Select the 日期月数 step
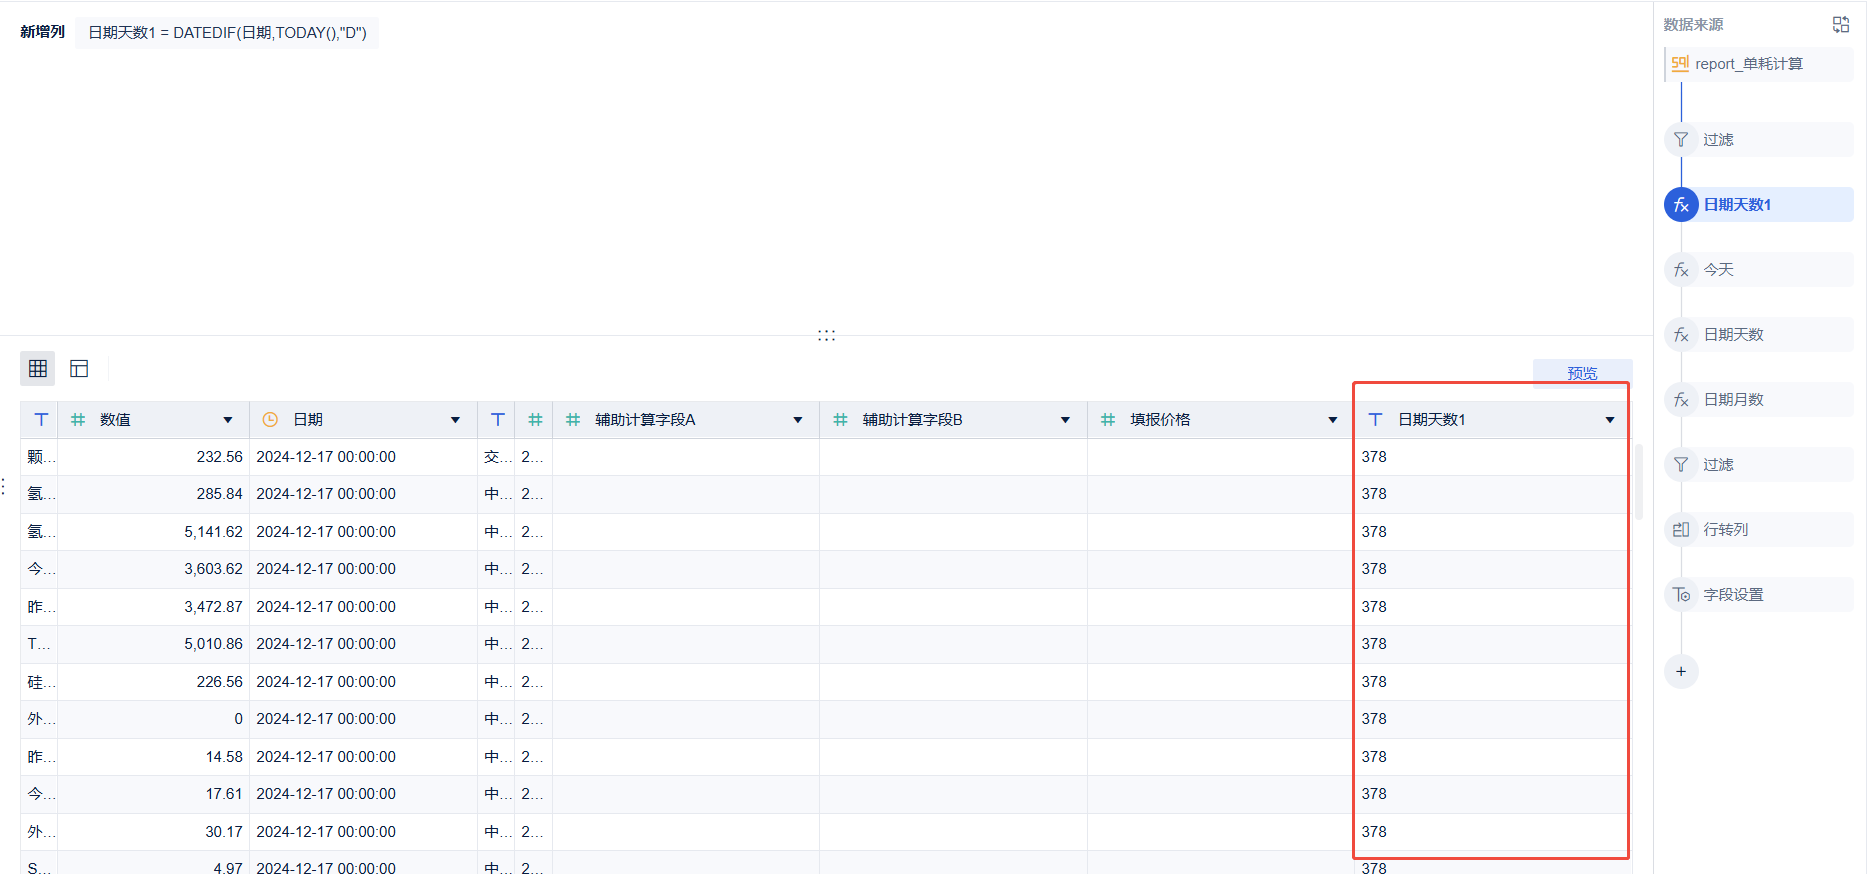This screenshot has height=874, width=1867. 1758,400
